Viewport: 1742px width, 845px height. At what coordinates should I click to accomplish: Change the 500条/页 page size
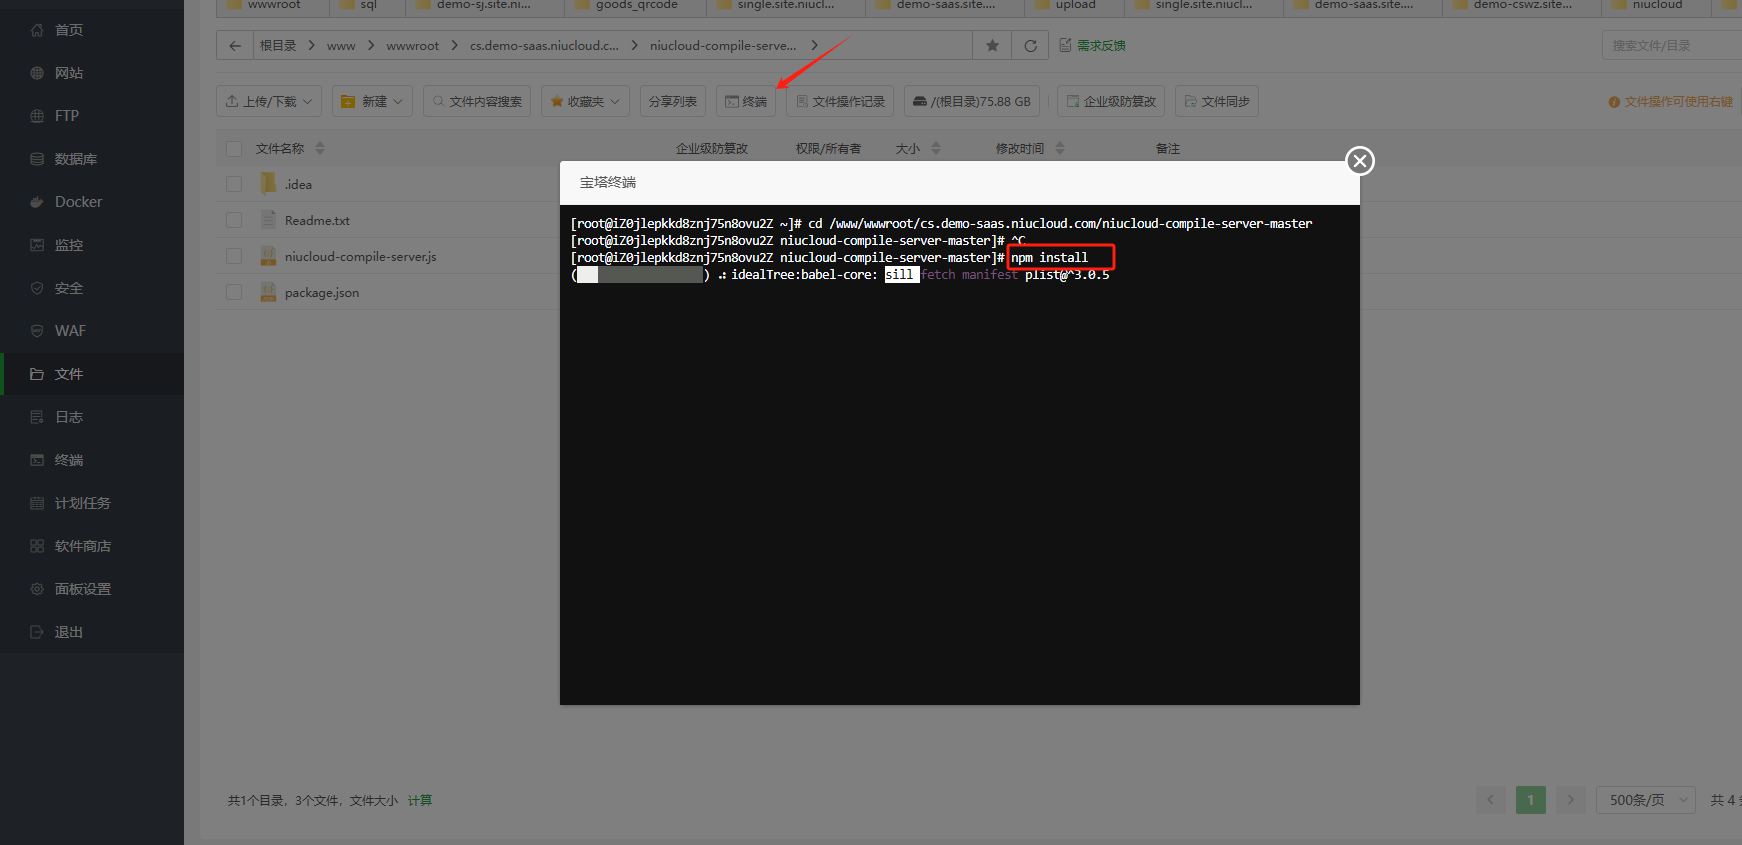pos(1645,800)
